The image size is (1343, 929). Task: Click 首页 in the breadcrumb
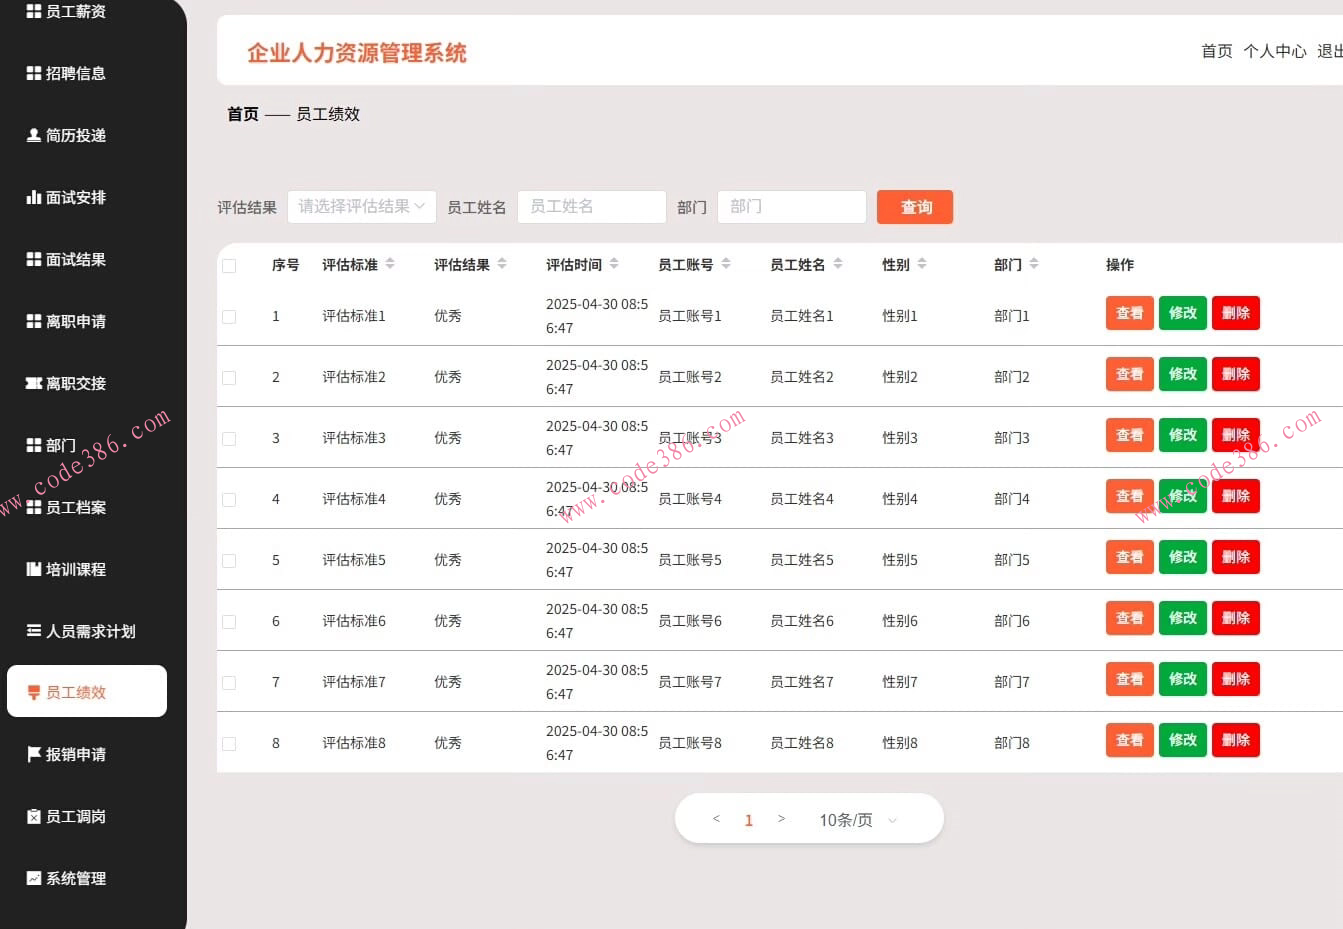242,114
